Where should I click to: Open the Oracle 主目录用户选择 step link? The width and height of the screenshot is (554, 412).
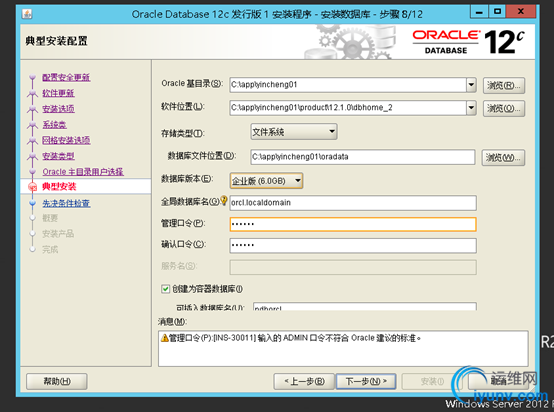tap(83, 172)
